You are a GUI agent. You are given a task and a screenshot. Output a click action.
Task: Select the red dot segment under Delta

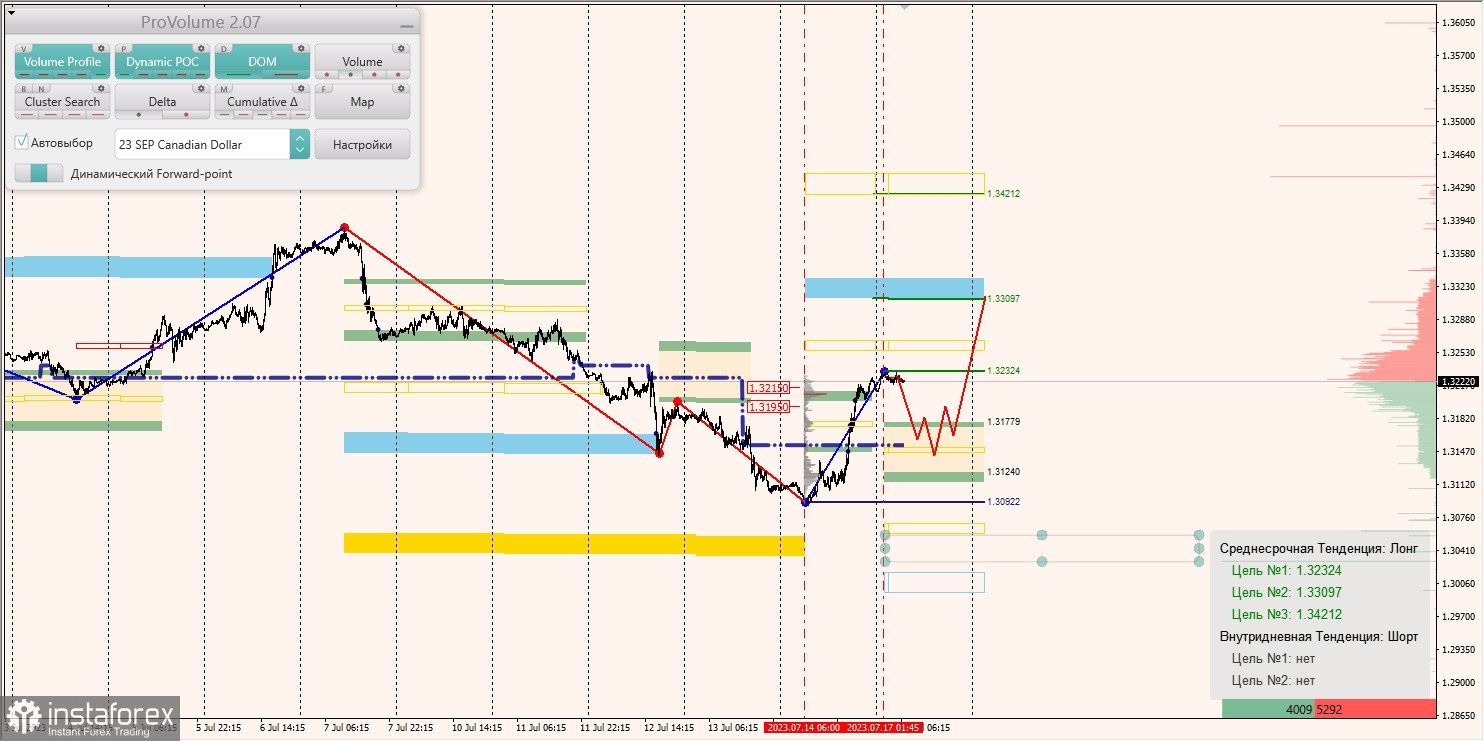pos(186,114)
